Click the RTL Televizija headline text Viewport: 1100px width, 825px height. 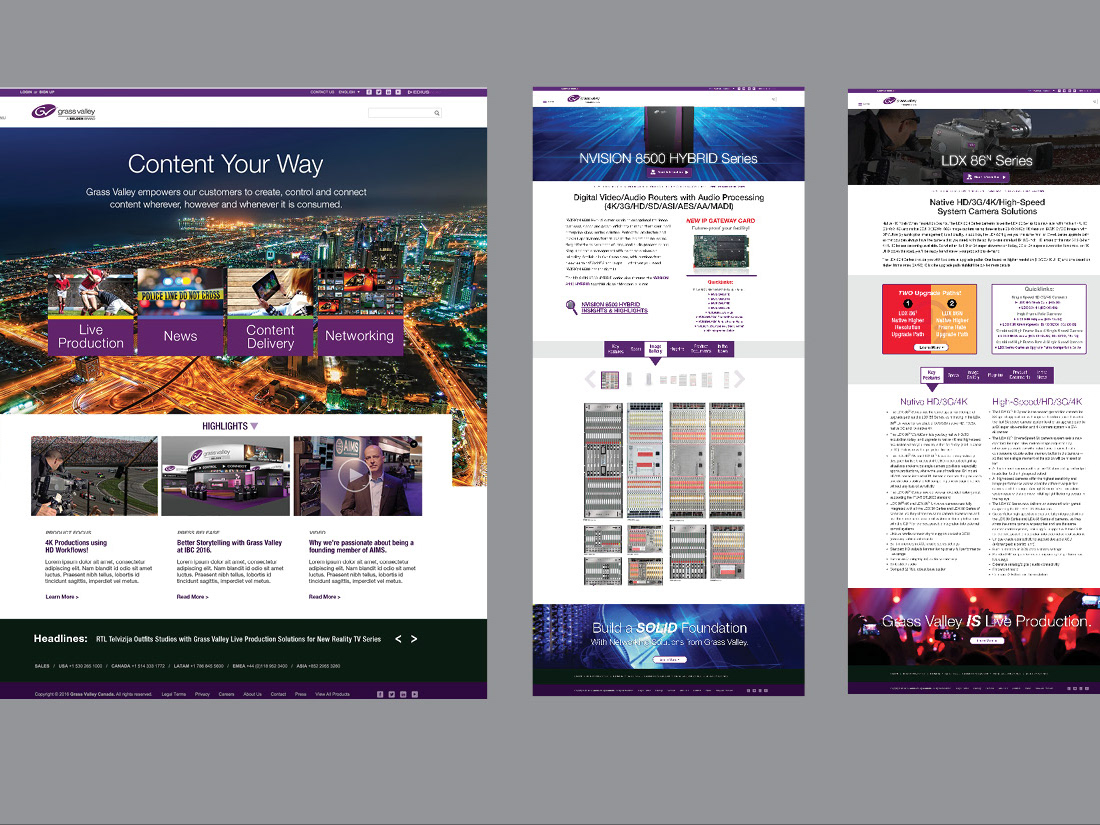click(239, 639)
